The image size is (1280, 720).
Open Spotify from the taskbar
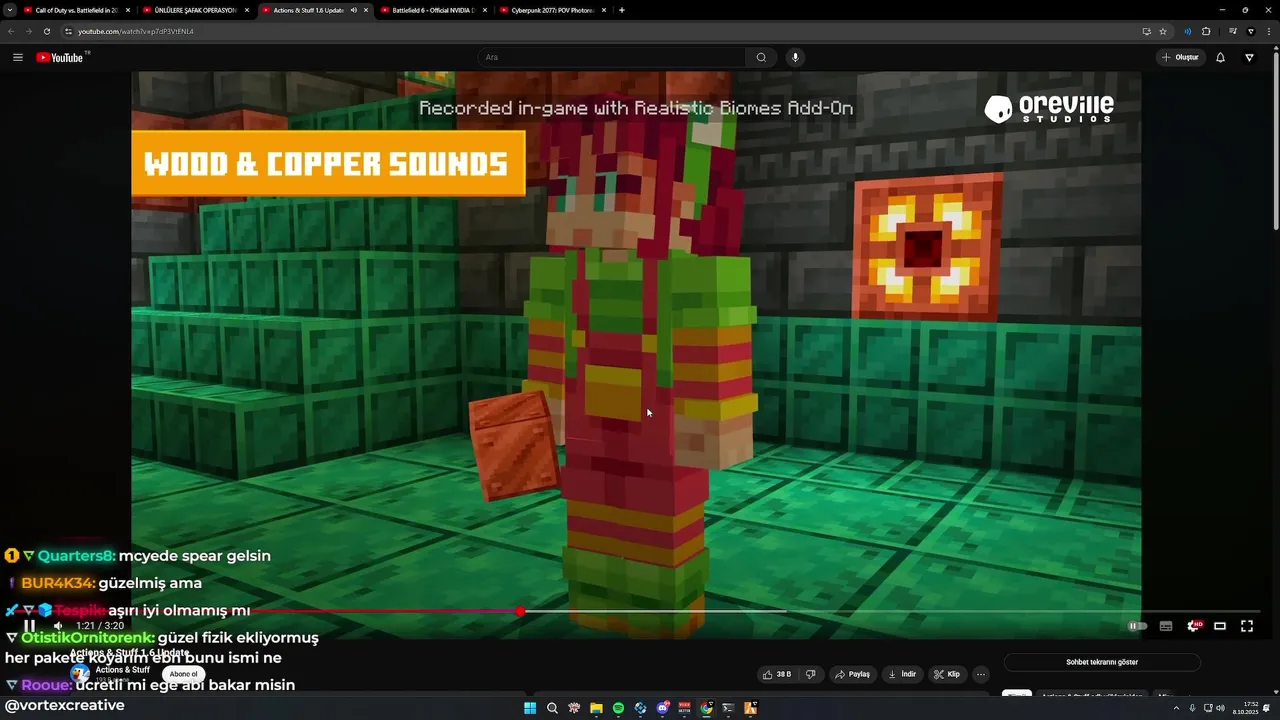coord(618,708)
